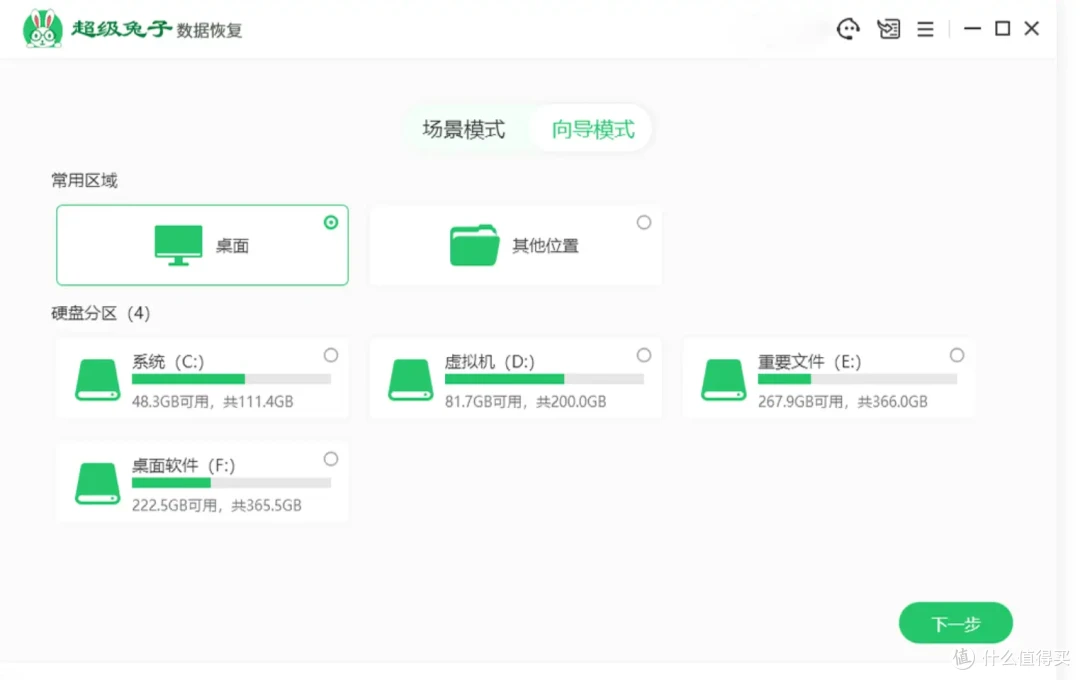
Task: Click the 常用区域 heading
Action: tap(84, 181)
